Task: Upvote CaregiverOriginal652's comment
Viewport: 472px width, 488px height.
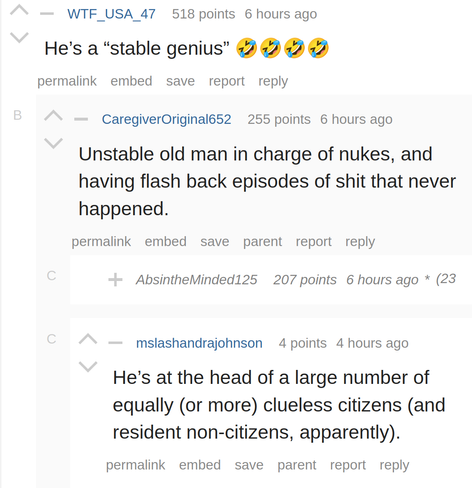Action: tap(53, 116)
